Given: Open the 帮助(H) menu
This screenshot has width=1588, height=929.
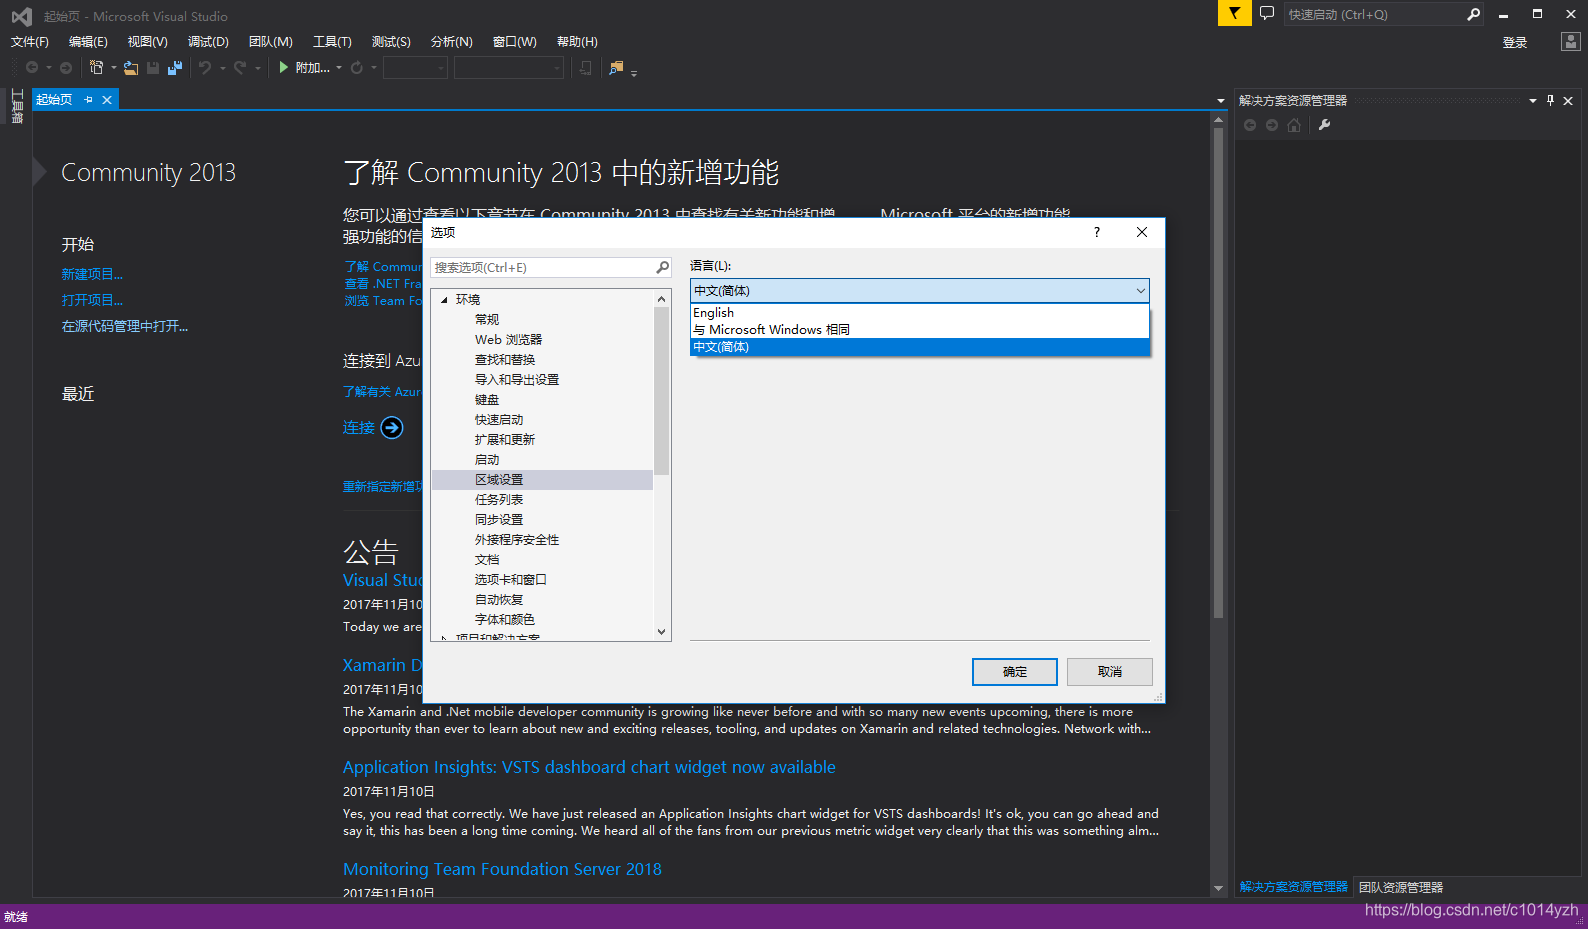Looking at the screenshot, I should coord(577,41).
